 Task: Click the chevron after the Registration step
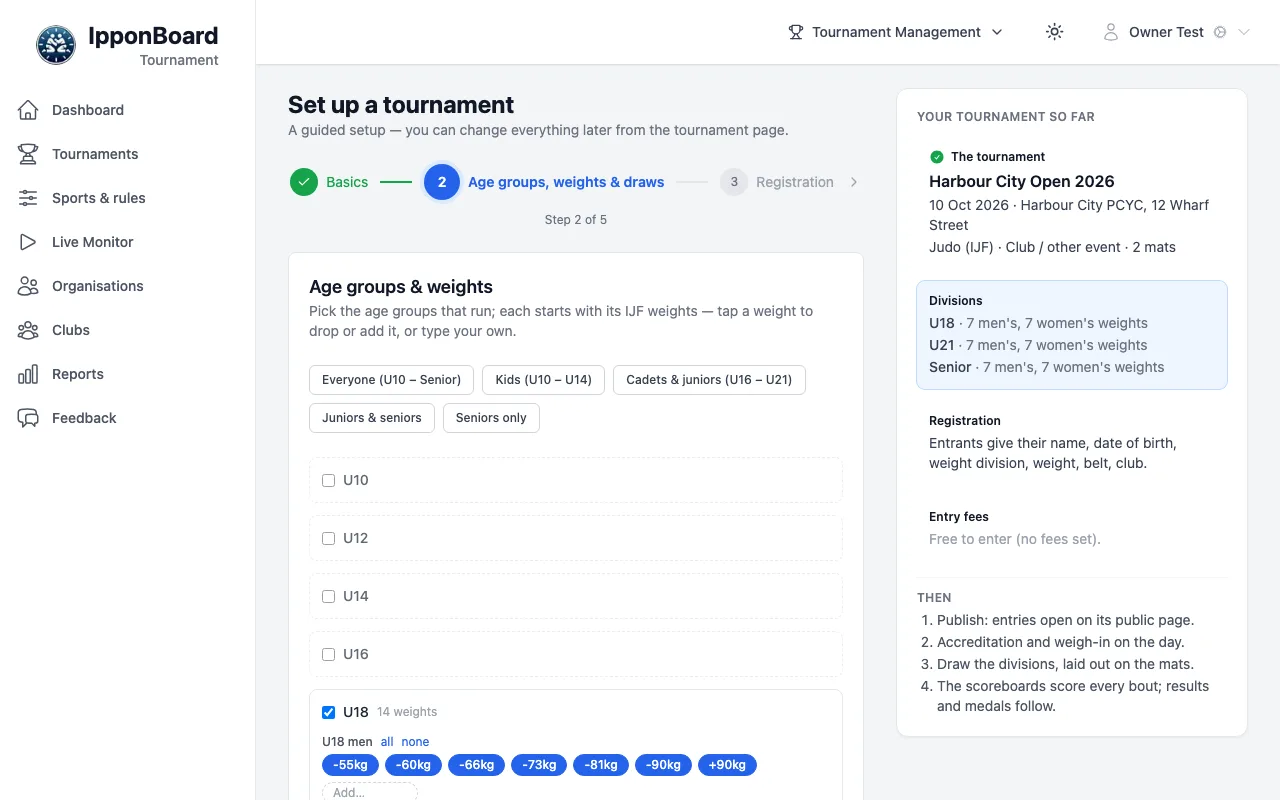coord(853,182)
